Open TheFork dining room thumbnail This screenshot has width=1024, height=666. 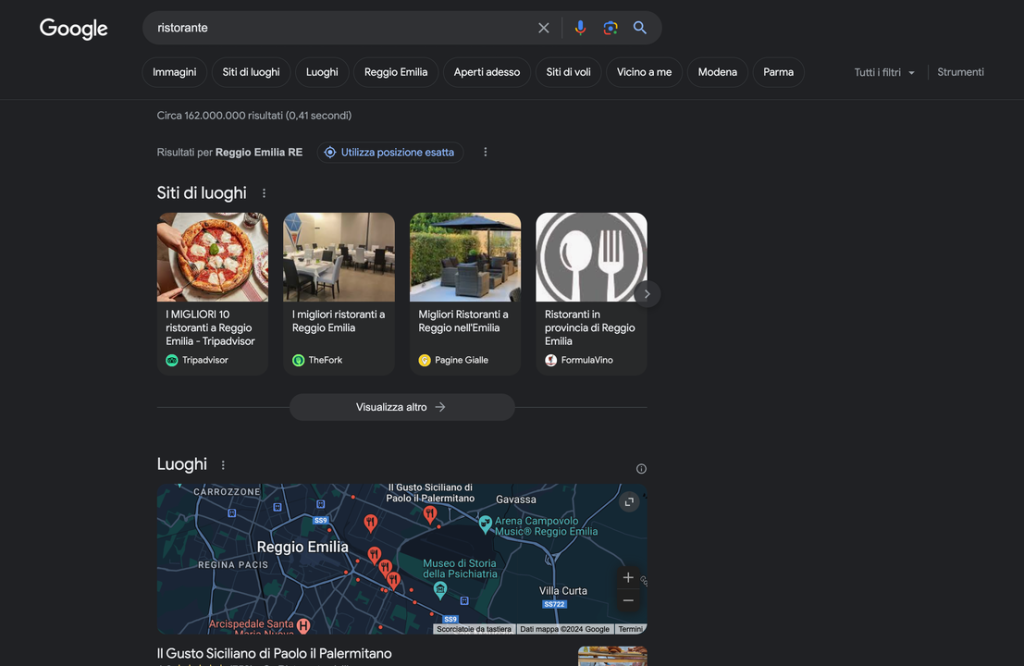click(339, 257)
